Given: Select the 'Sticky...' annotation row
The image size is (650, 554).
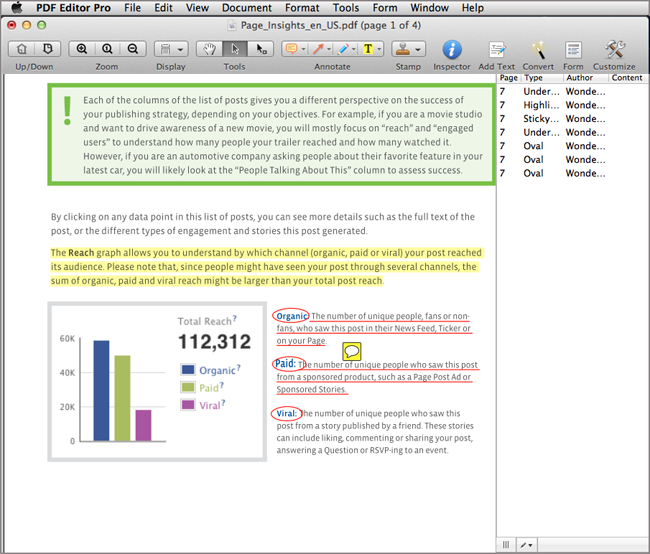Looking at the screenshot, I should [572, 119].
